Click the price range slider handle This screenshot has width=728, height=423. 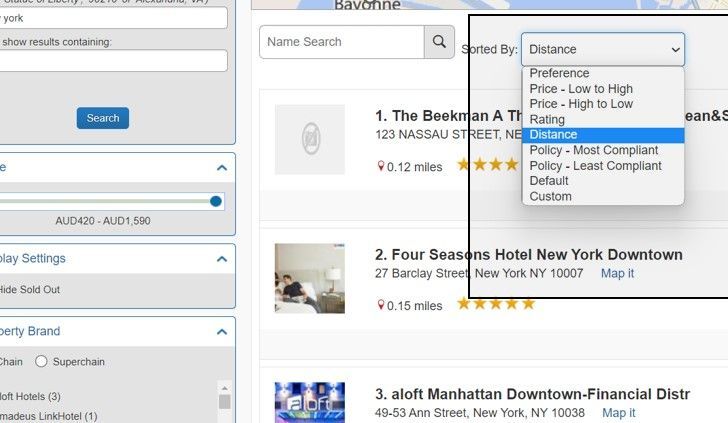point(215,201)
